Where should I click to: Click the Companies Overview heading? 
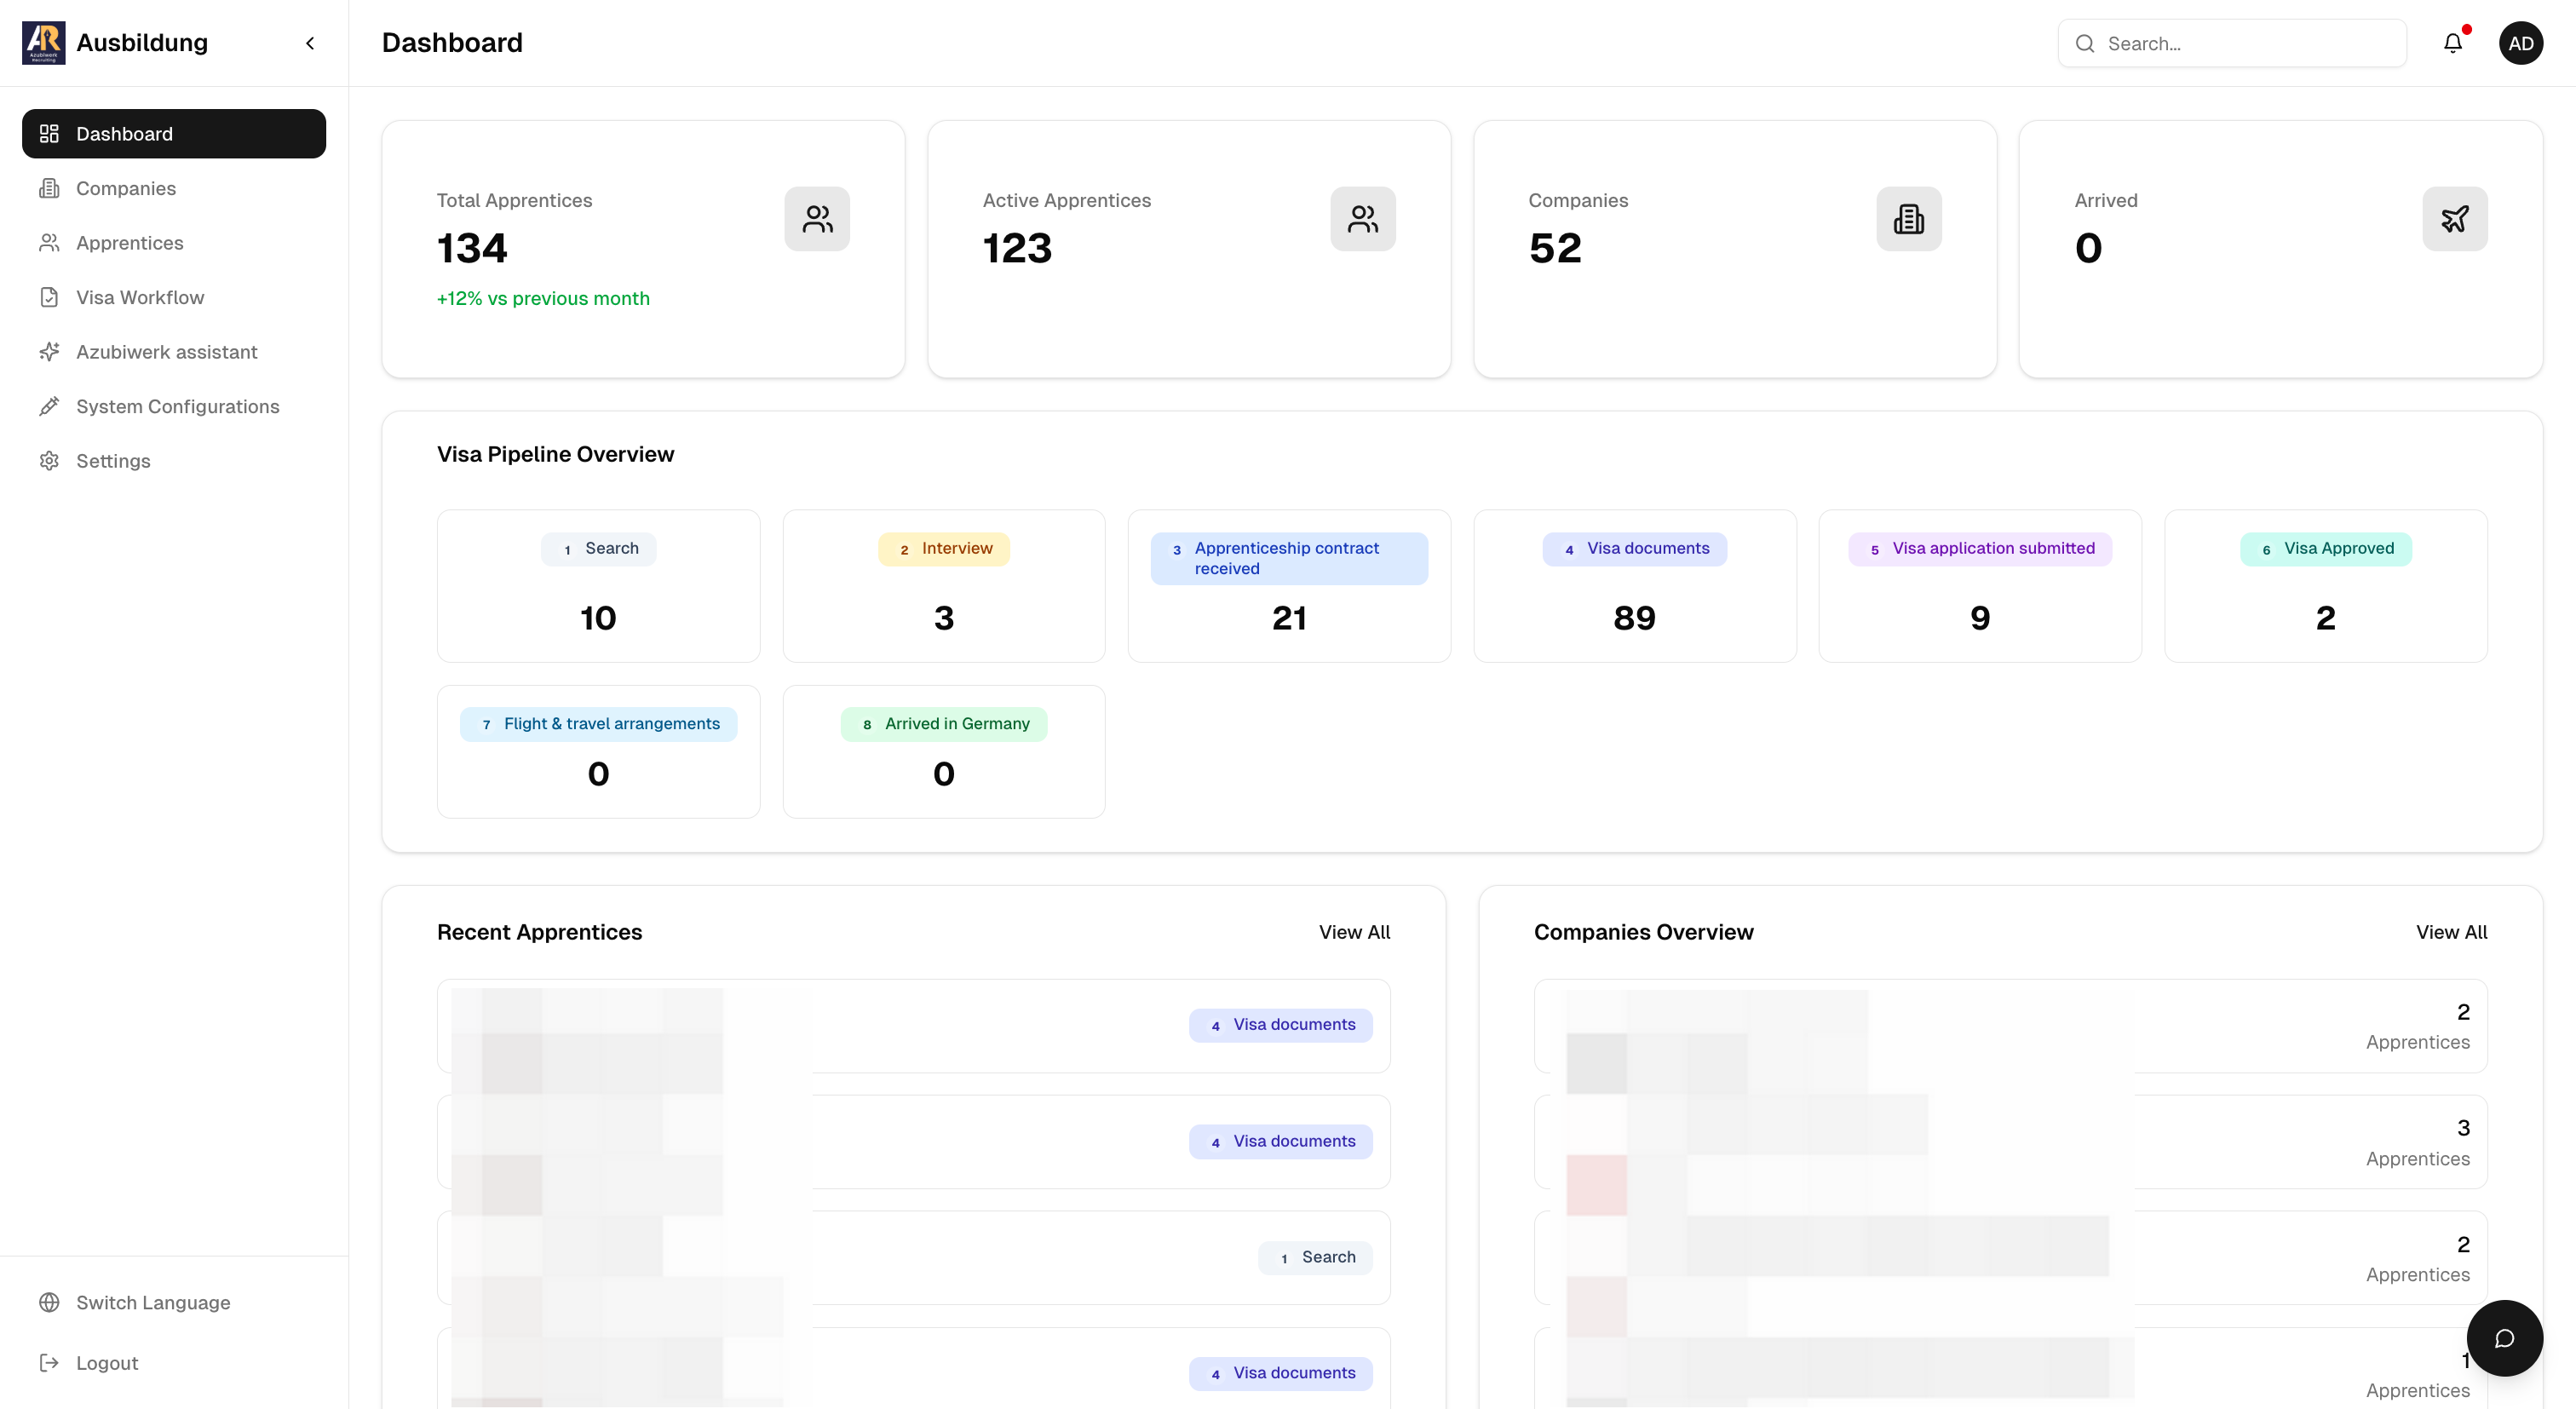click(1643, 932)
